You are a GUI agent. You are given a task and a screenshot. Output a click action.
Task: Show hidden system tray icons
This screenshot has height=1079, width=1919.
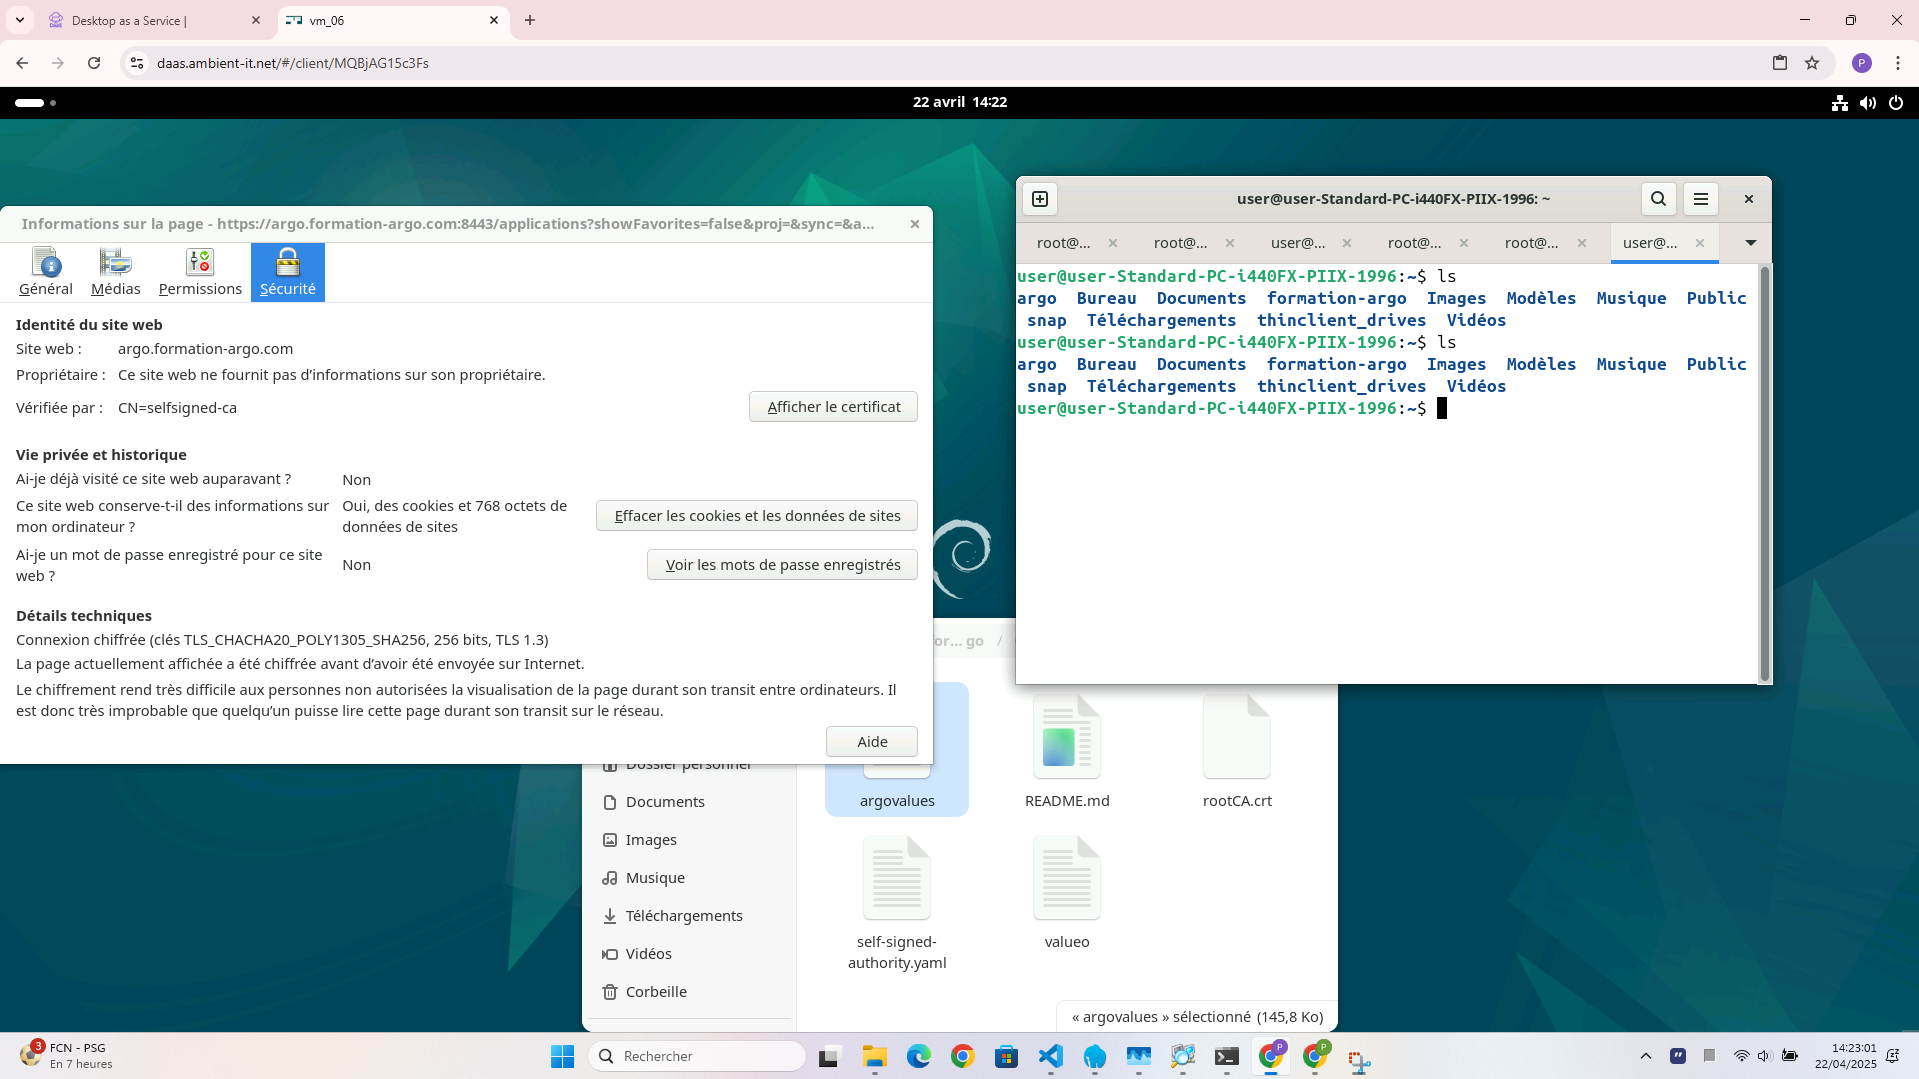(x=1646, y=1056)
